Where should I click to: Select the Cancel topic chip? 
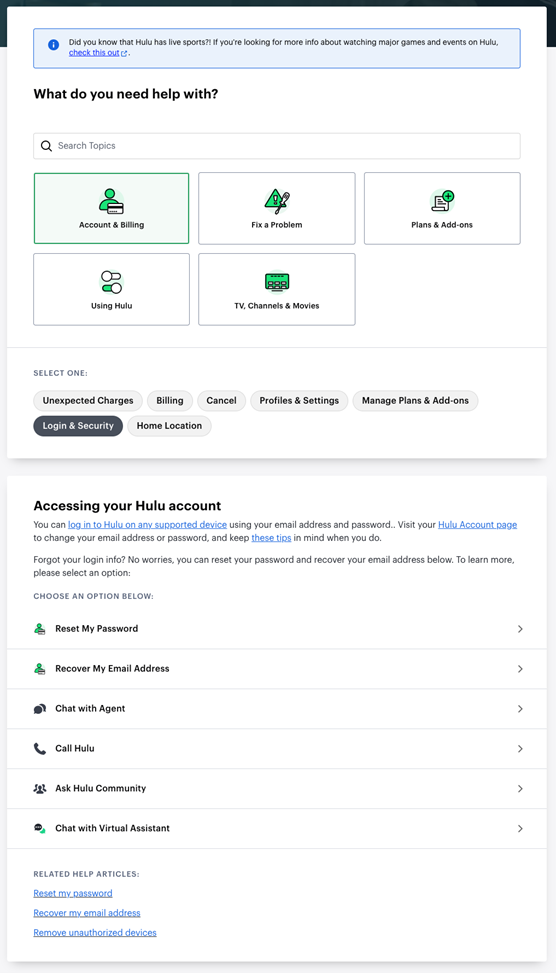(x=222, y=401)
